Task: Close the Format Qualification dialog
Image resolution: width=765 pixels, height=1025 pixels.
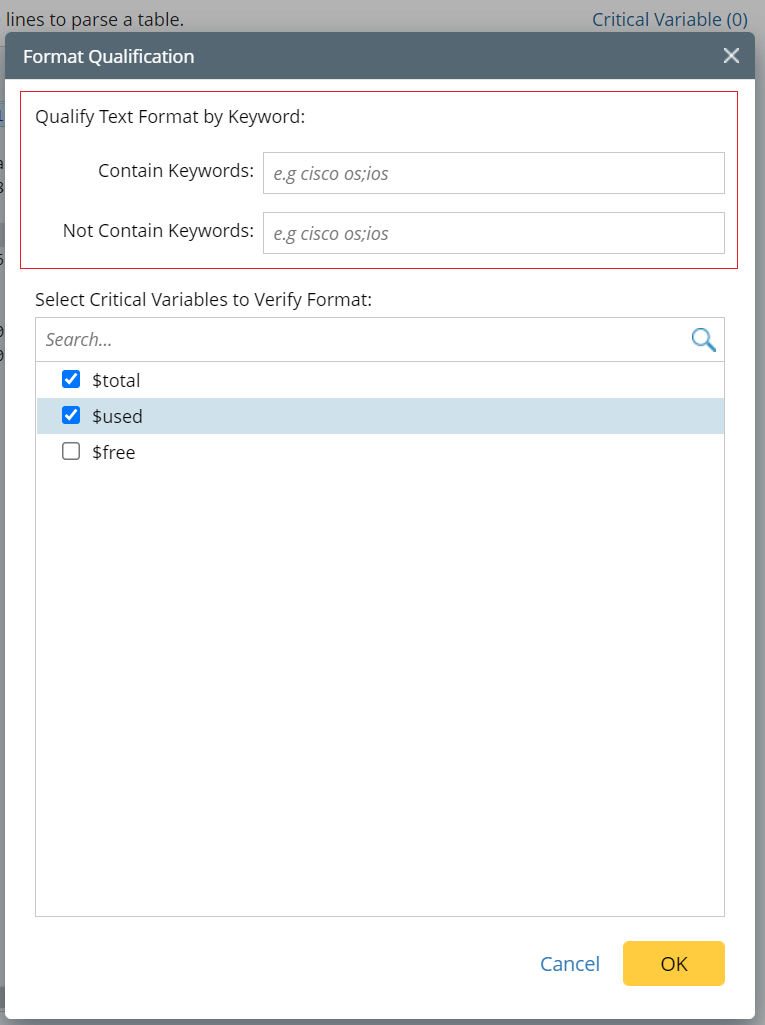Action: click(x=731, y=56)
